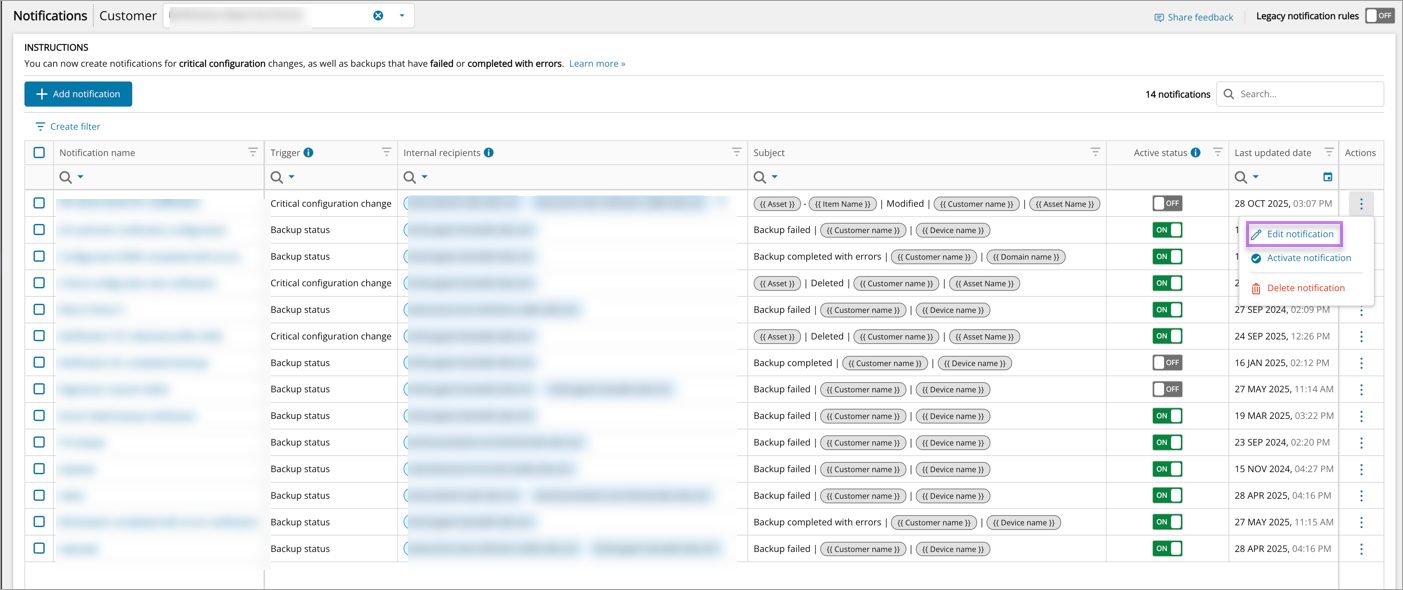
Task: Open the Notification name column filter icon
Action: pos(252,152)
